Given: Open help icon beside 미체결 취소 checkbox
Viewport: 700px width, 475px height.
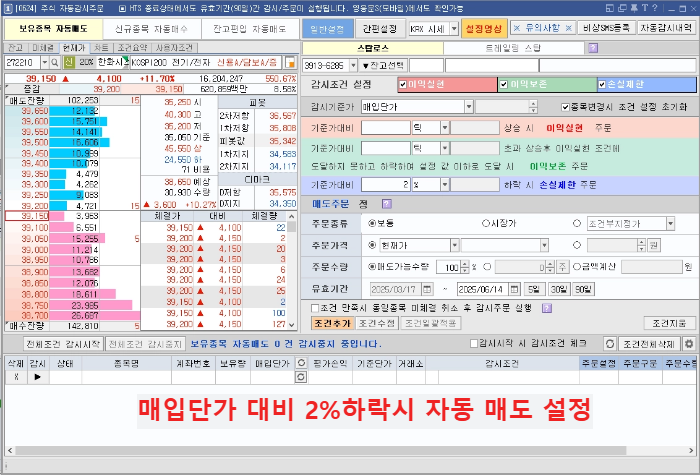Looking at the screenshot, I should pos(546,308).
